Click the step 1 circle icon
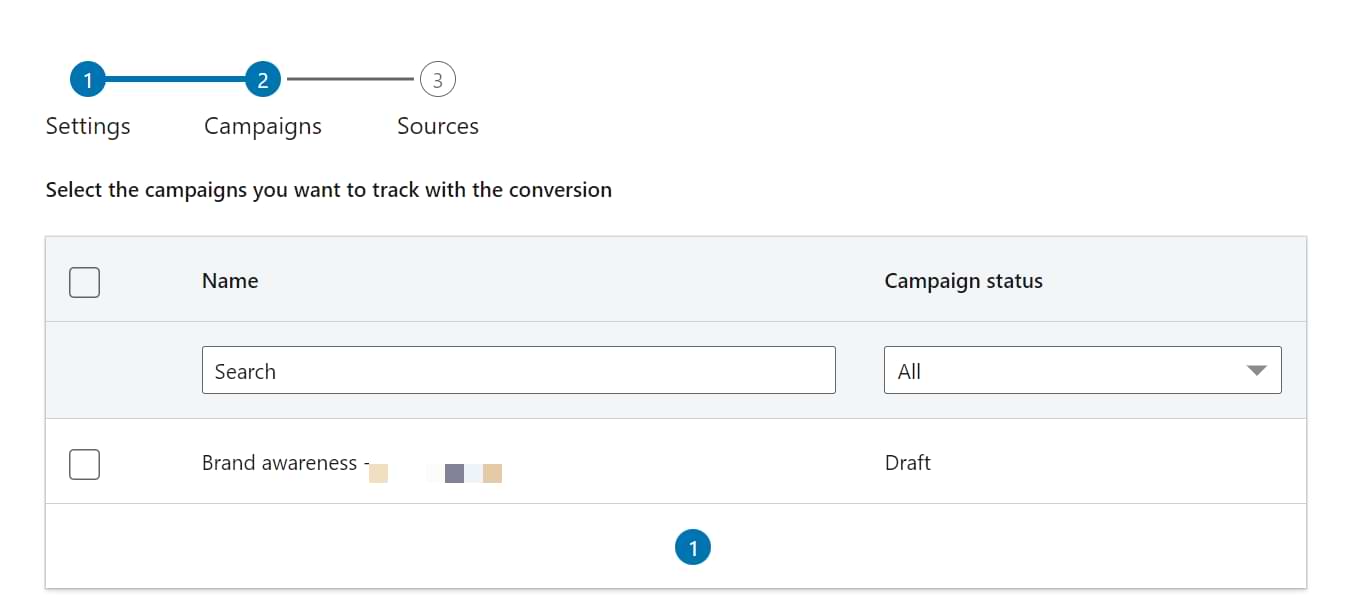Viewport: 1350px width, 614px height. 88,79
